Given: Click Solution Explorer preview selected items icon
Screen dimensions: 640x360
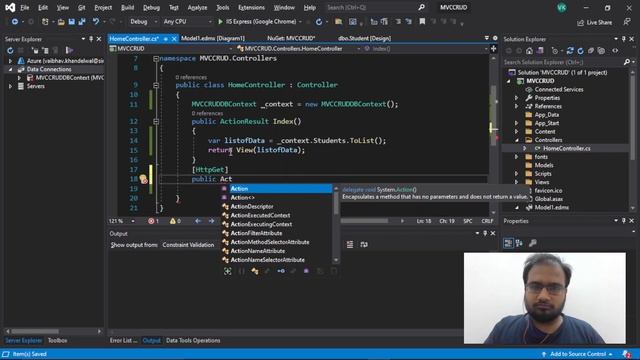Looking at the screenshot, I should [x=615, y=51].
